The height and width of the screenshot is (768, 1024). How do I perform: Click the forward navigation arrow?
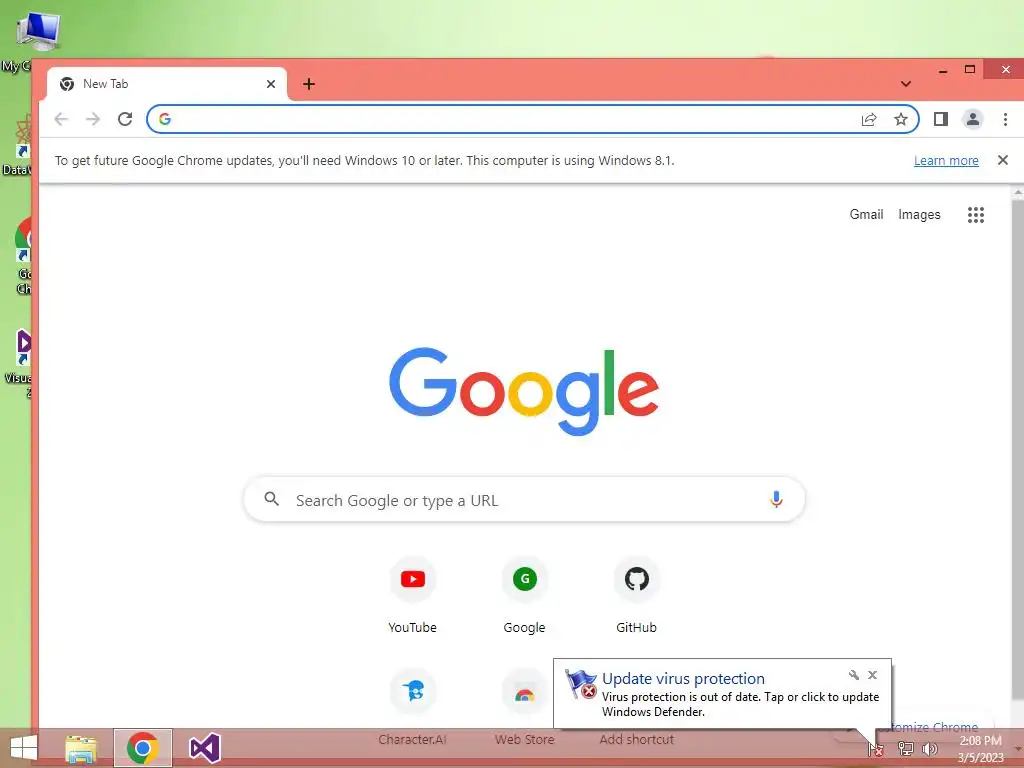[93, 119]
